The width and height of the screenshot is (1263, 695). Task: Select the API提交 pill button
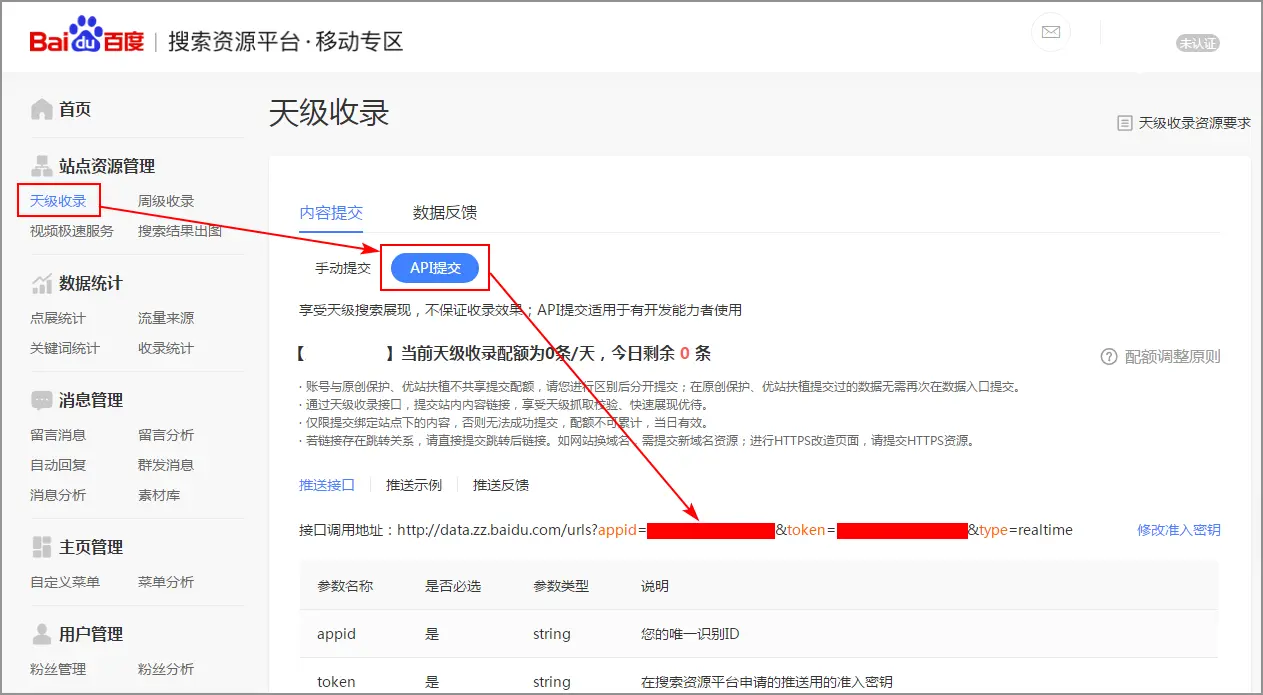tap(435, 268)
